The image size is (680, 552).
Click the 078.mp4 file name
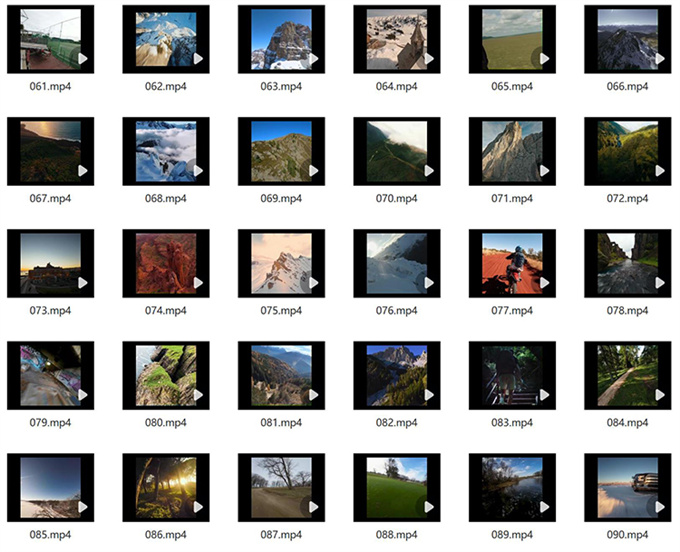click(628, 310)
